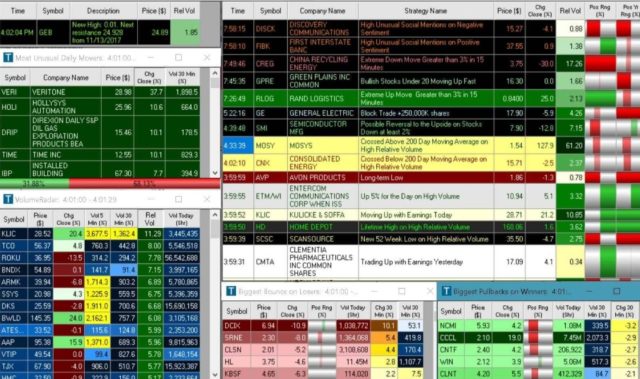The image size is (640, 379).
Task: Click scroll-up arrow in VolumeRadar window
Action: pos(215,214)
